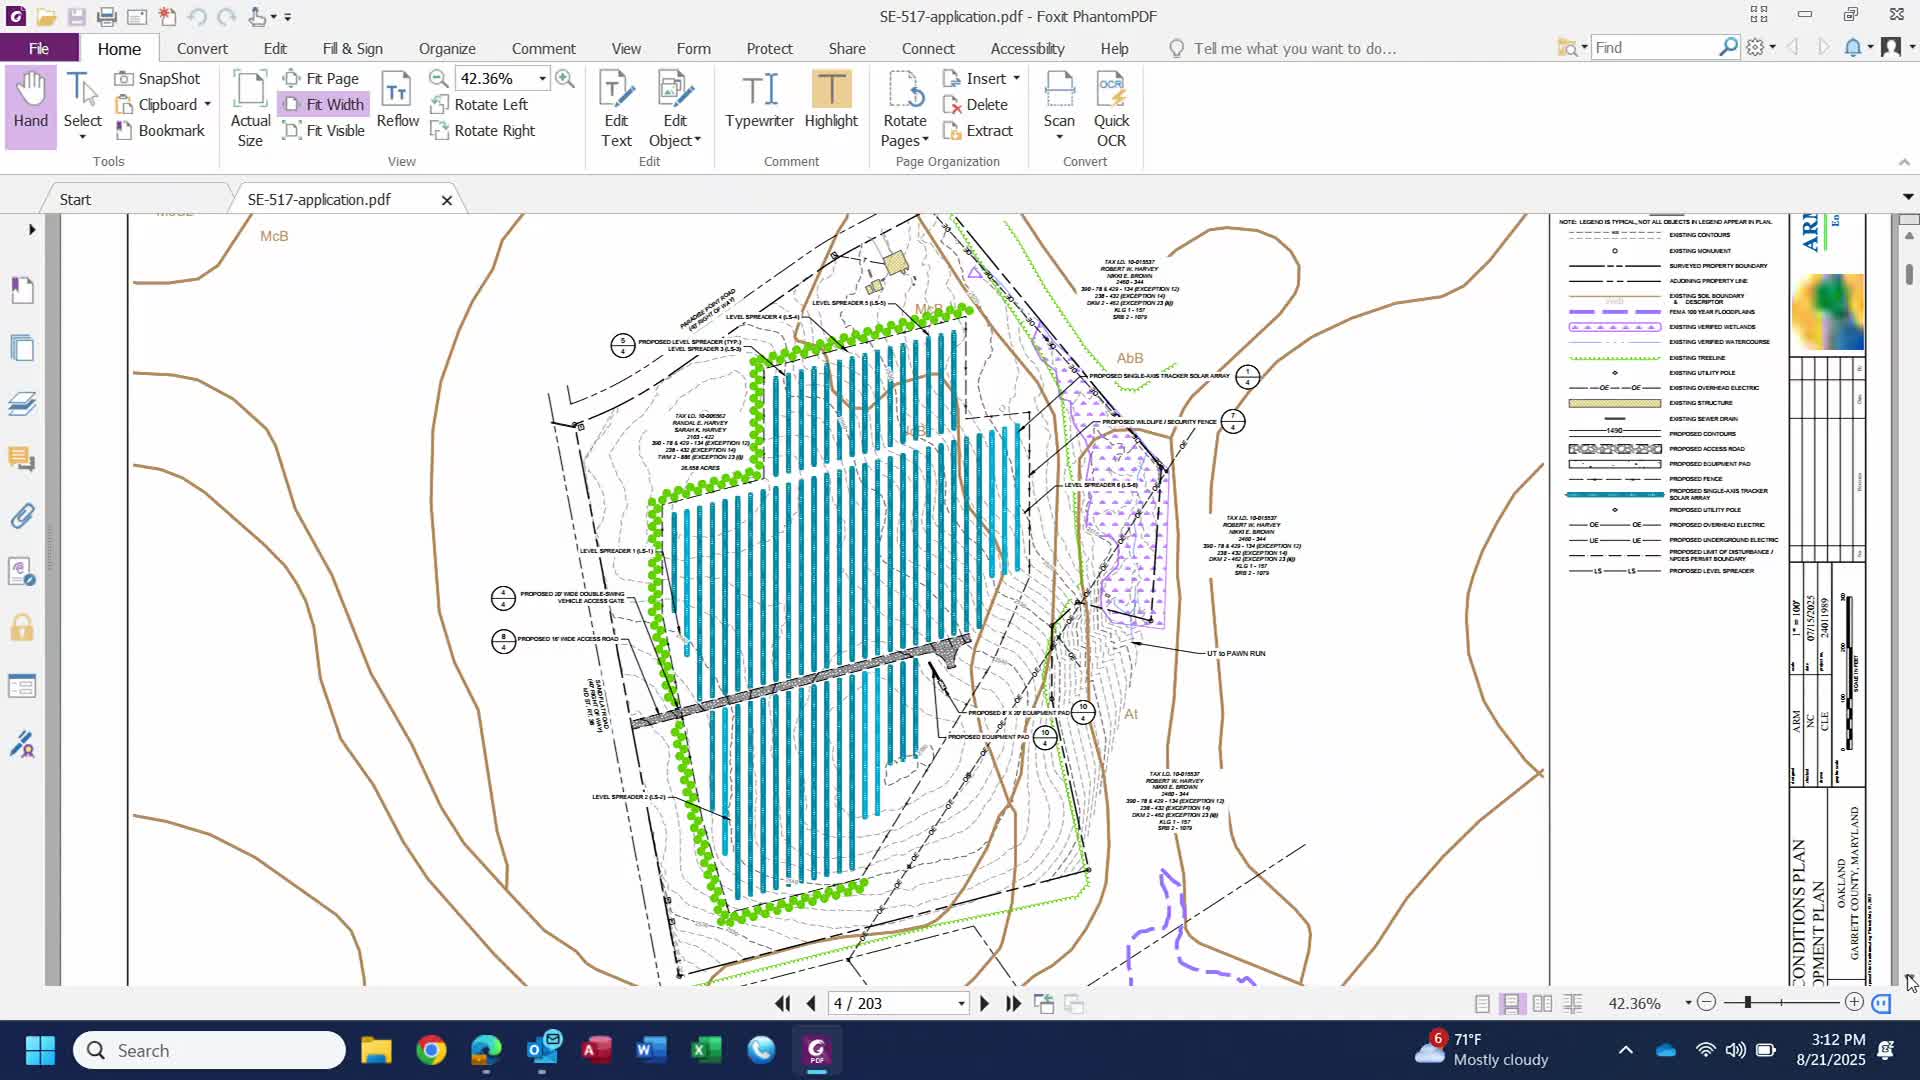
Task: Enable continuous page display mode
Action: 1512,1003
